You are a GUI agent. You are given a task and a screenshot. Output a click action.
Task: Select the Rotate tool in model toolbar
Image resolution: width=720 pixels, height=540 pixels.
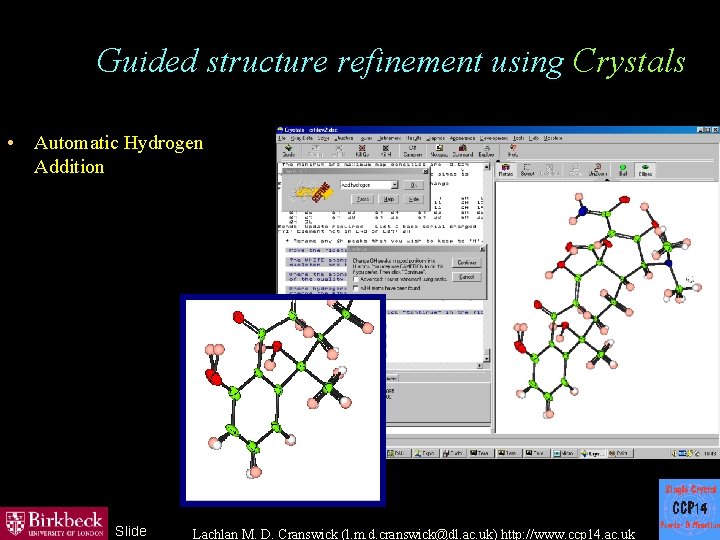[506, 169]
